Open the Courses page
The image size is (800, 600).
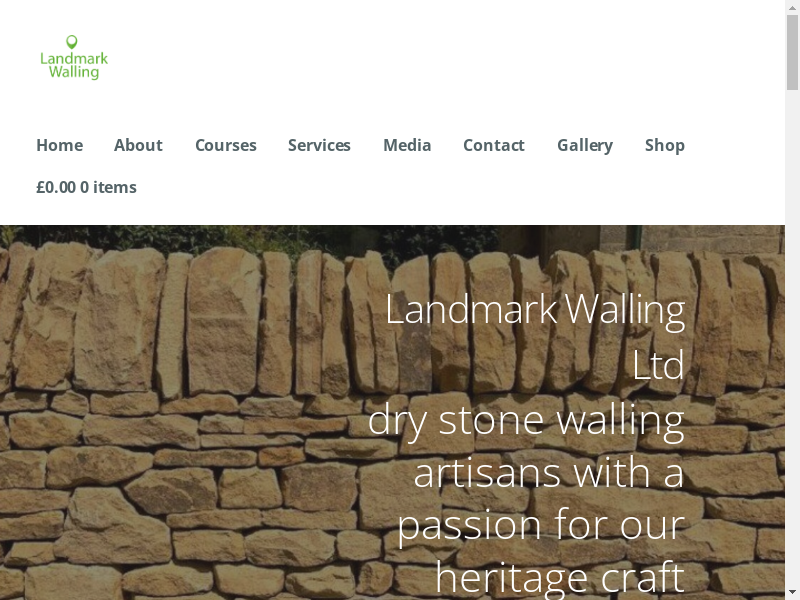226,145
